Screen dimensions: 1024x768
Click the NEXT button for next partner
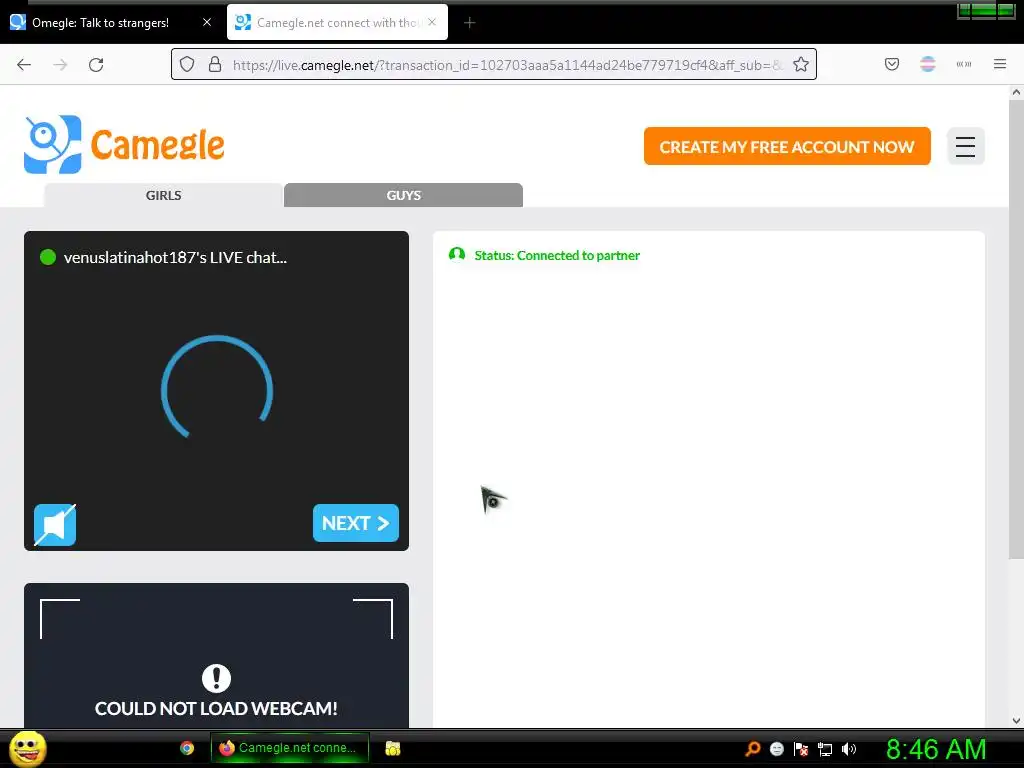[356, 523]
